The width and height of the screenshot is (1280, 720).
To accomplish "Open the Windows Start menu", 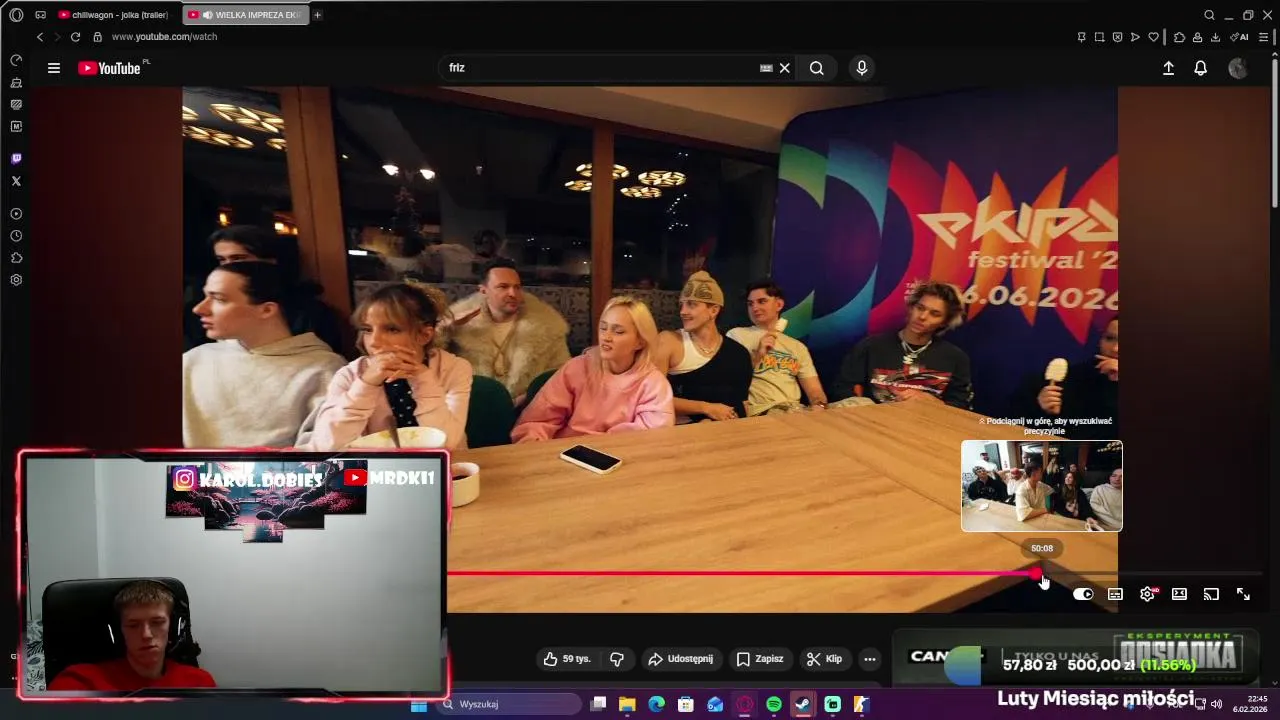I will [x=419, y=705].
